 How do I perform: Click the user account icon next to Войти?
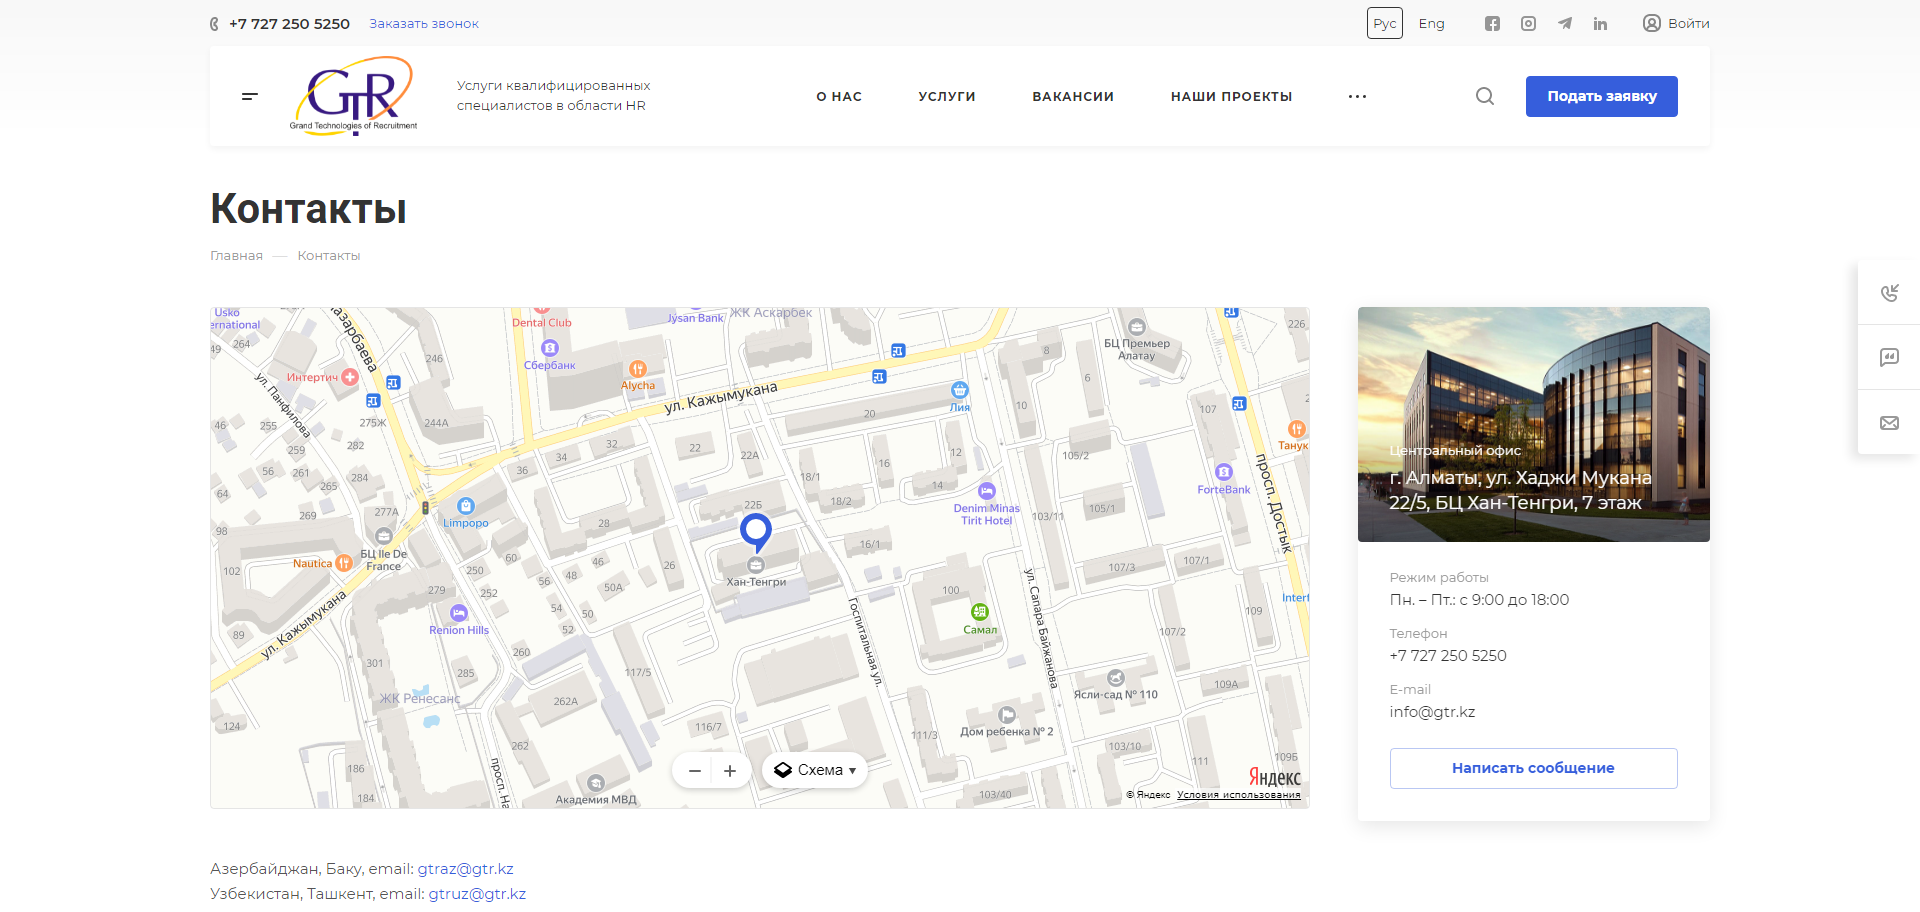coord(1651,23)
